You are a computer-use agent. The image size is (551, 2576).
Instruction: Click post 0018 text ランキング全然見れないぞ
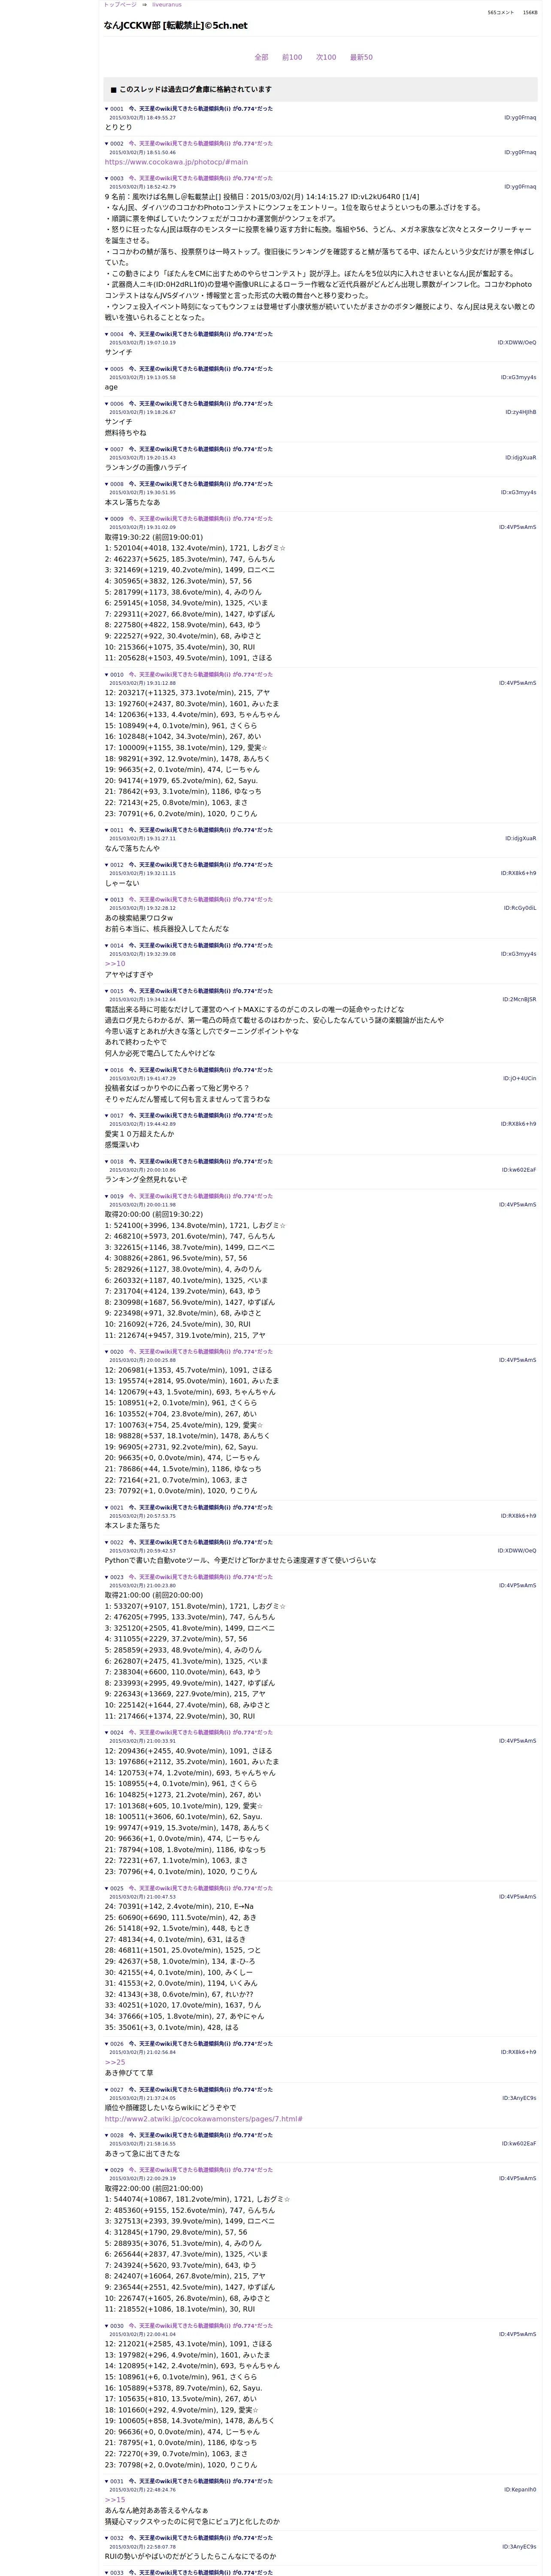pos(146,1180)
